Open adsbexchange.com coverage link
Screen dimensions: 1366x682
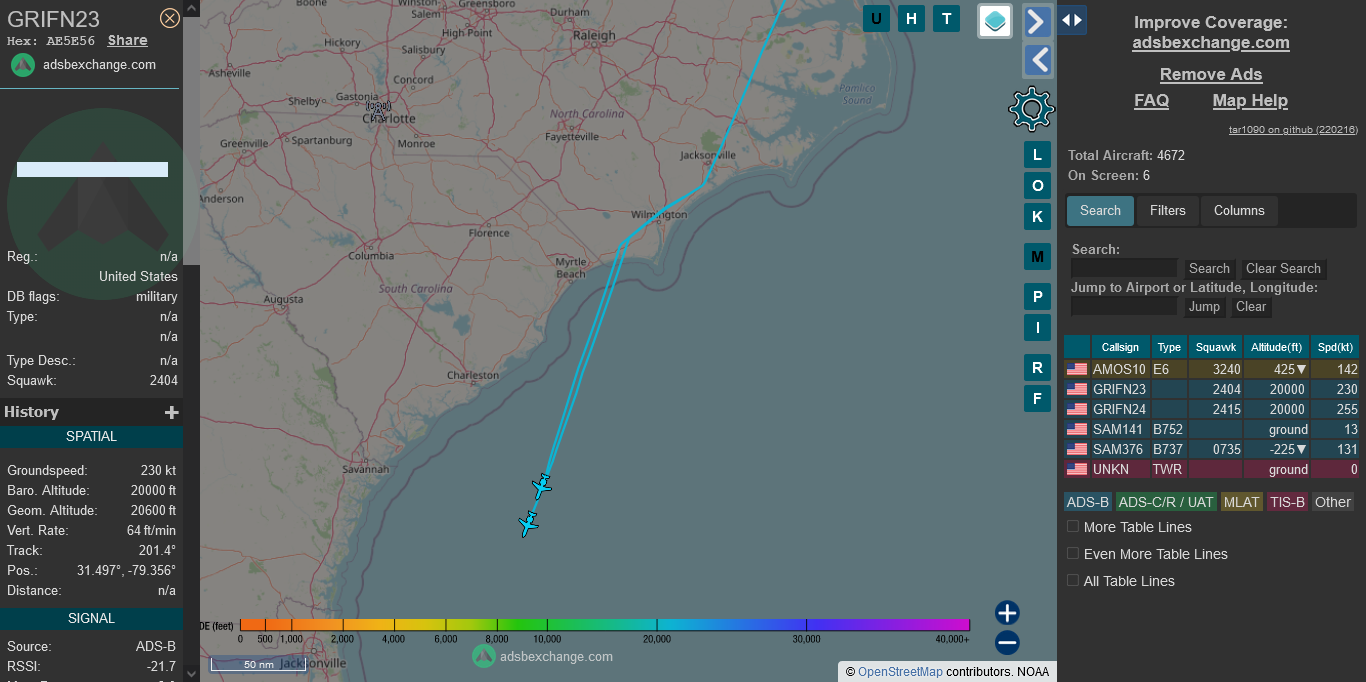[1211, 43]
